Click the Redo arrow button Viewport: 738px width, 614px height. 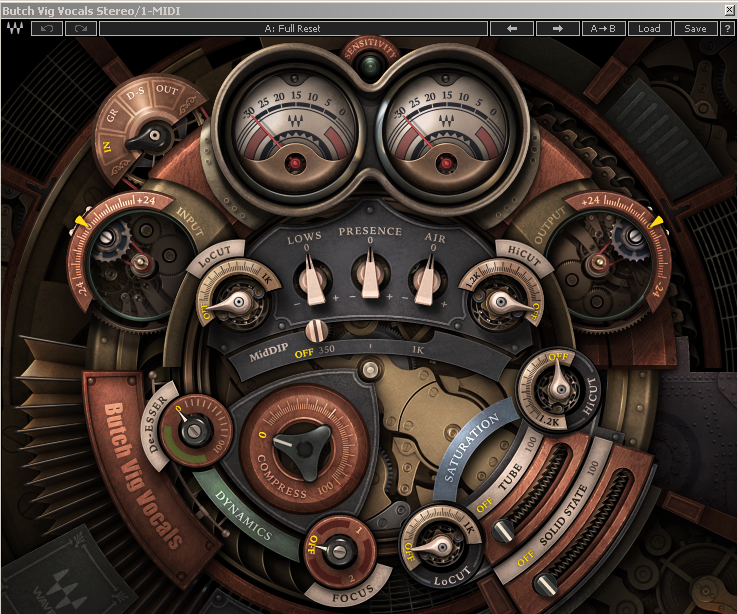tap(81, 29)
